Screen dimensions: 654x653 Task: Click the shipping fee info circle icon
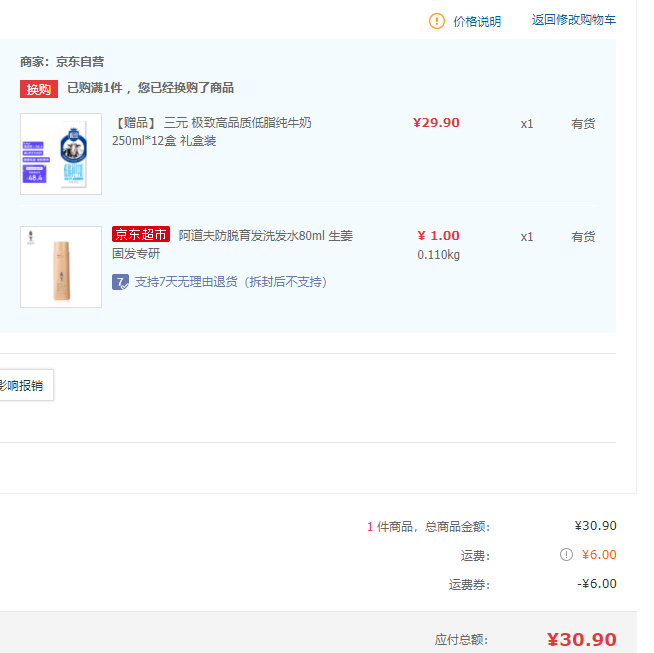[566, 555]
